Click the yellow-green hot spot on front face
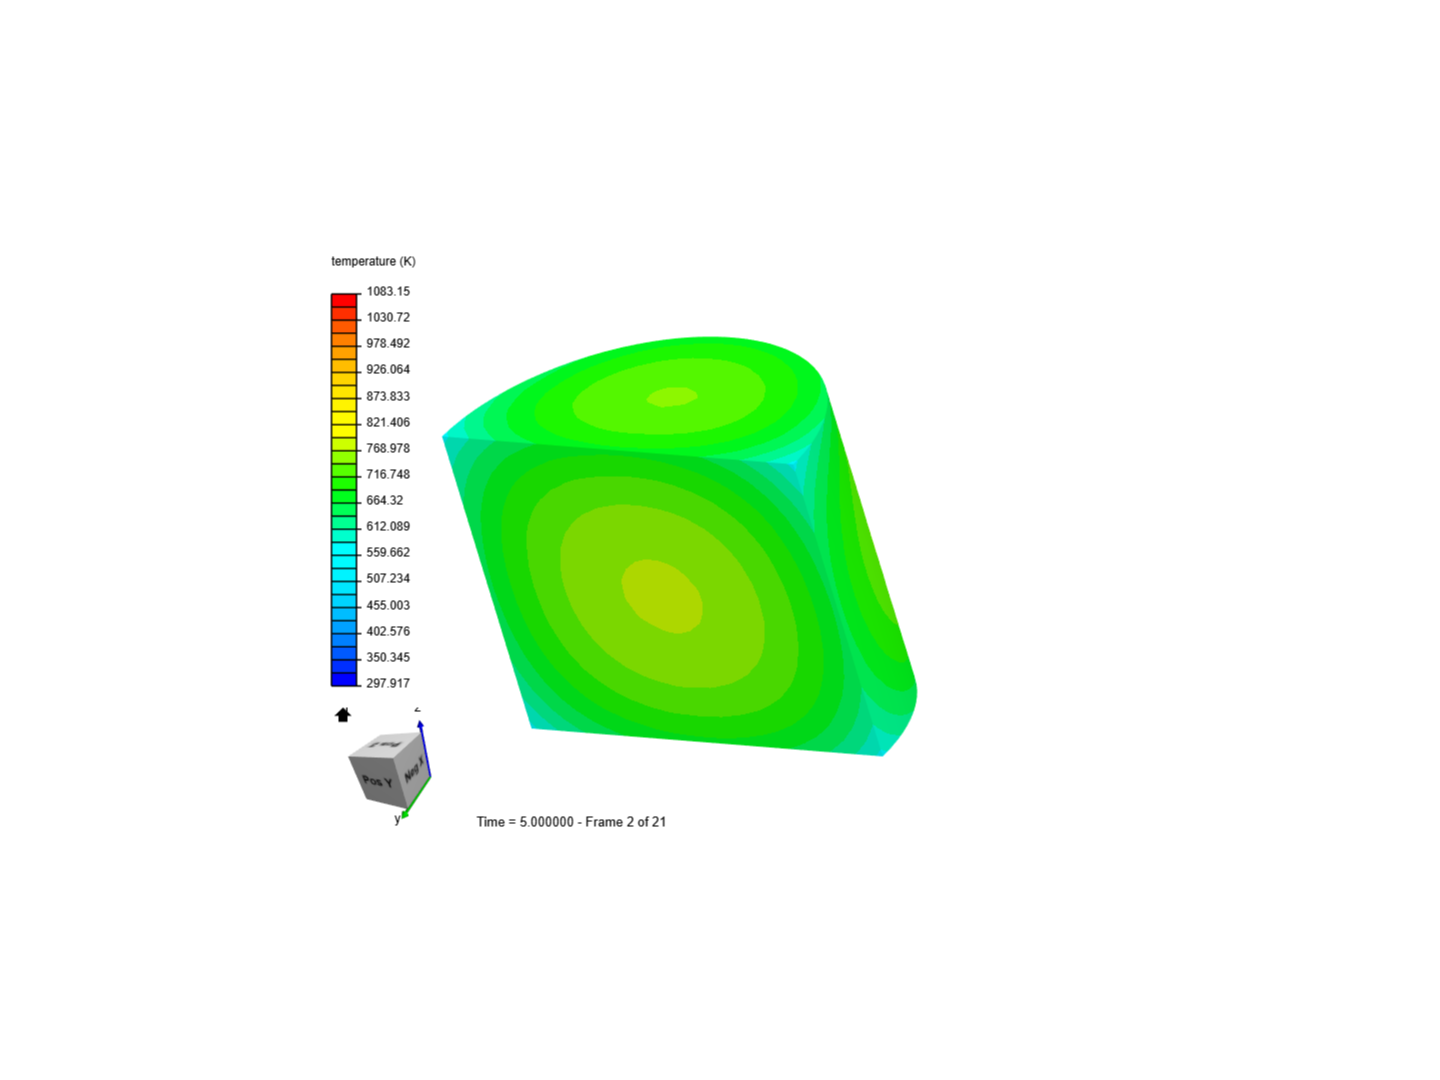This screenshot has width=1440, height=1080. coord(662,596)
